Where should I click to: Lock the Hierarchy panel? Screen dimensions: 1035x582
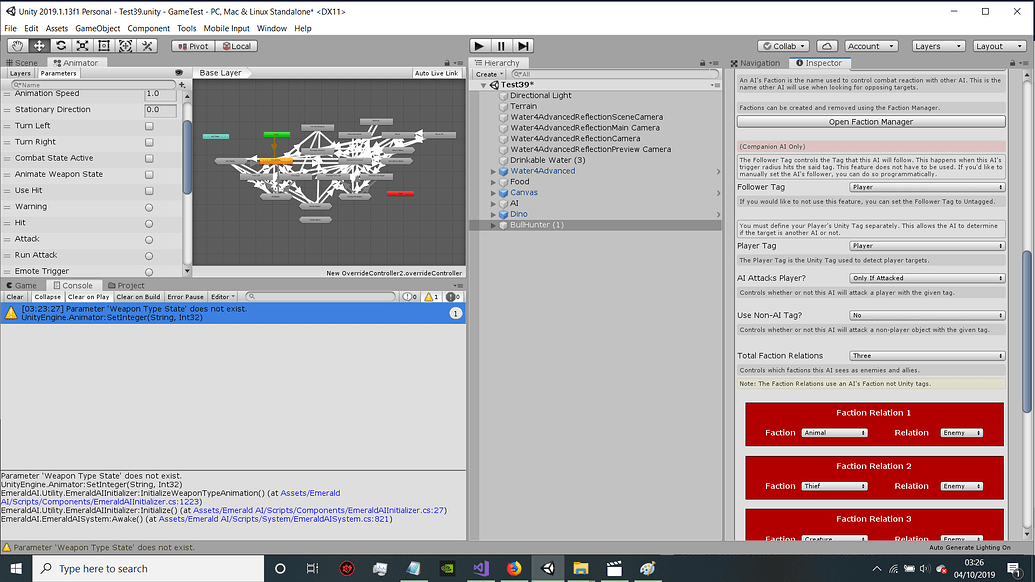[x=703, y=63]
